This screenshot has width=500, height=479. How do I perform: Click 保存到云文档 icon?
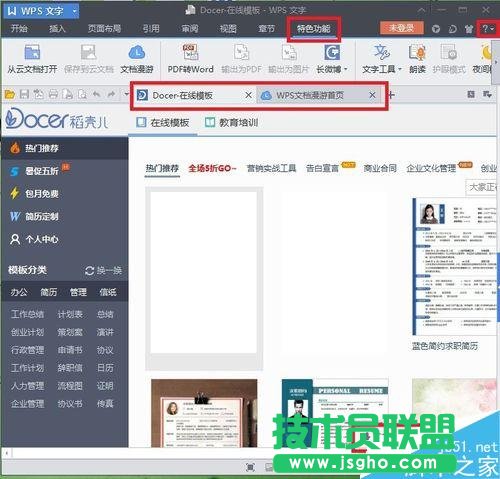click(89, 52)
